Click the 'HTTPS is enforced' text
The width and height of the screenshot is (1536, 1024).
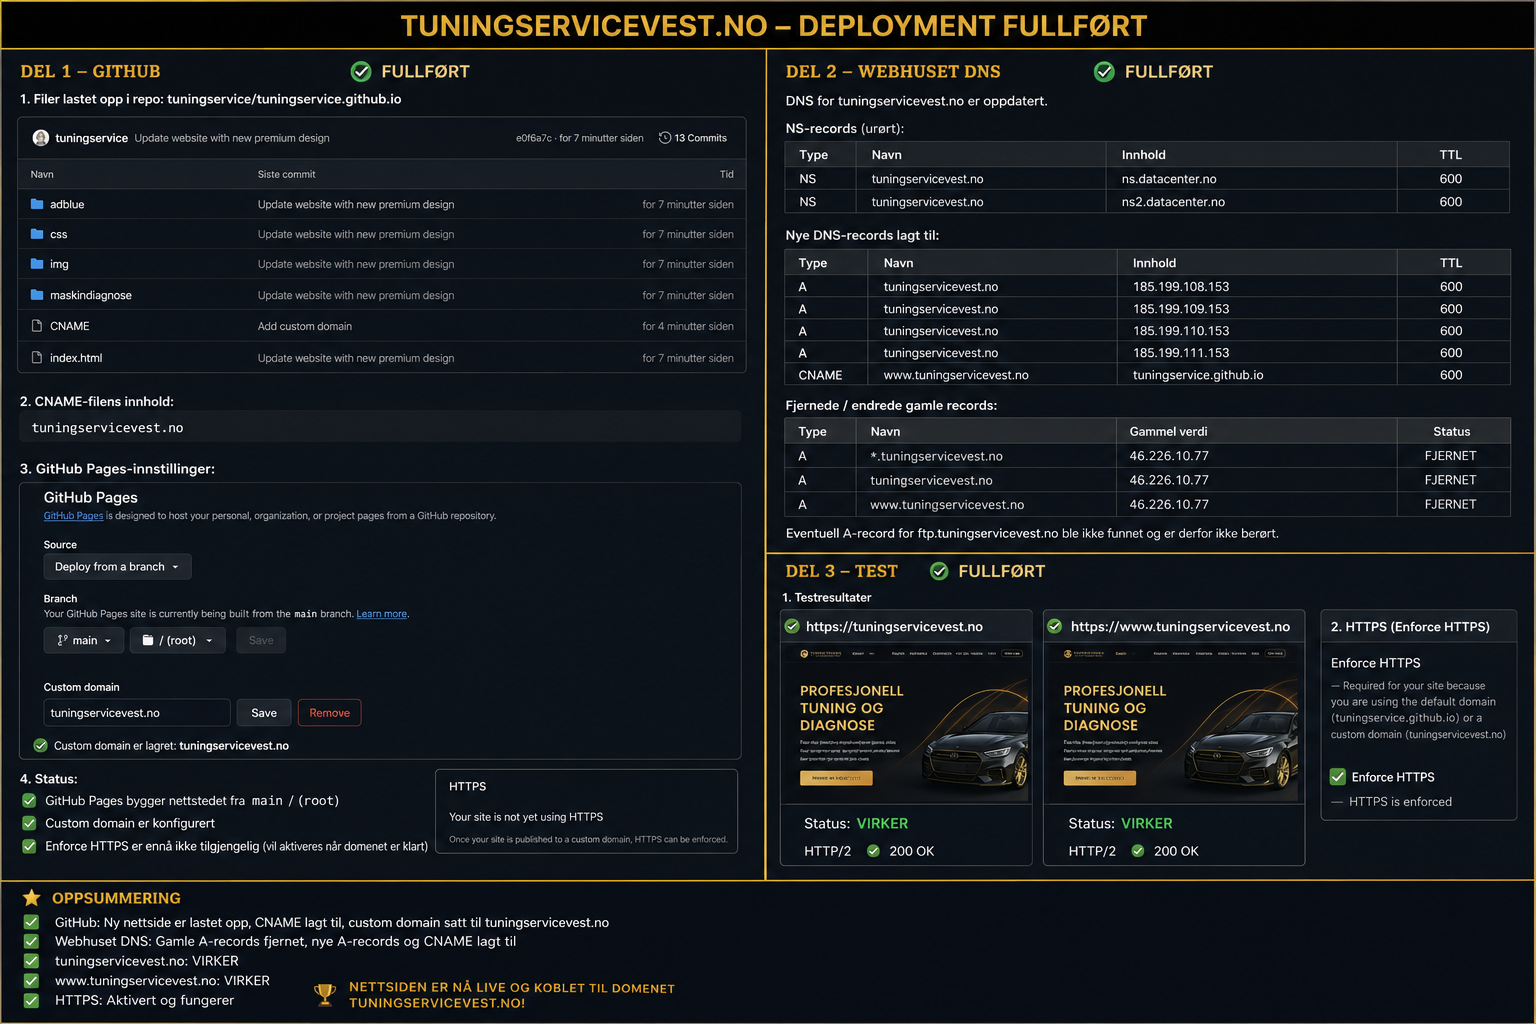[1400, 802]
